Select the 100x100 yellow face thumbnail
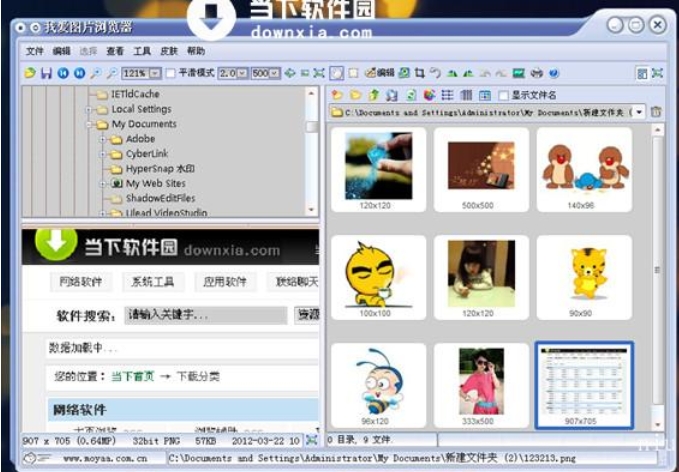This screenshot has height=472, width=679. (x=378, y=278)
